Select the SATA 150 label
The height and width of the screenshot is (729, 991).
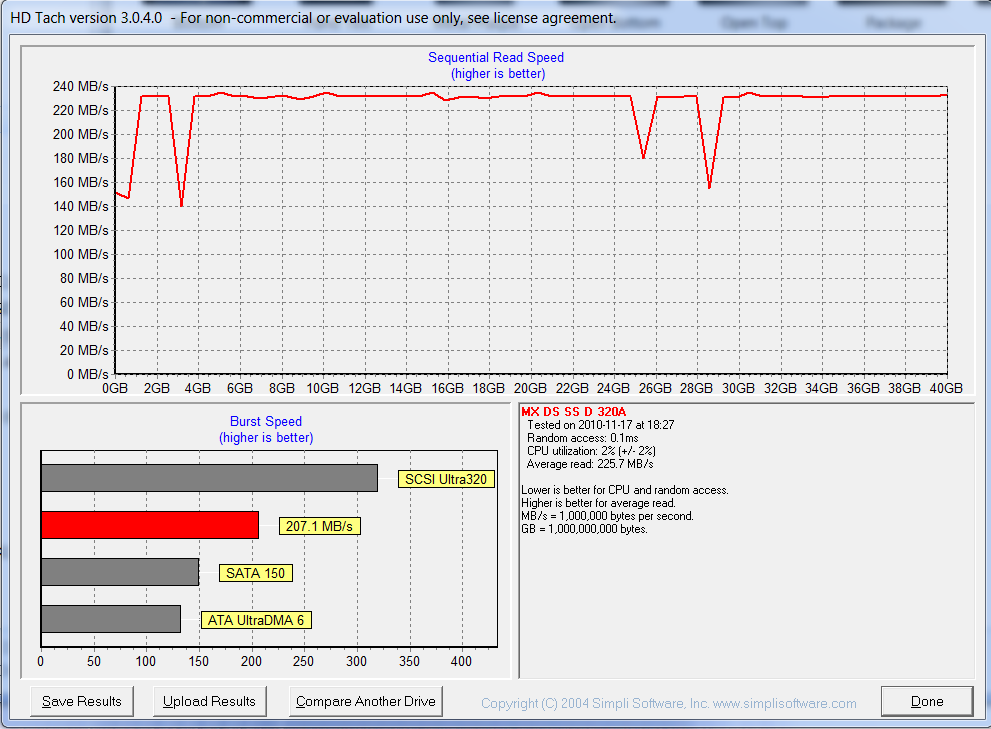256,573
